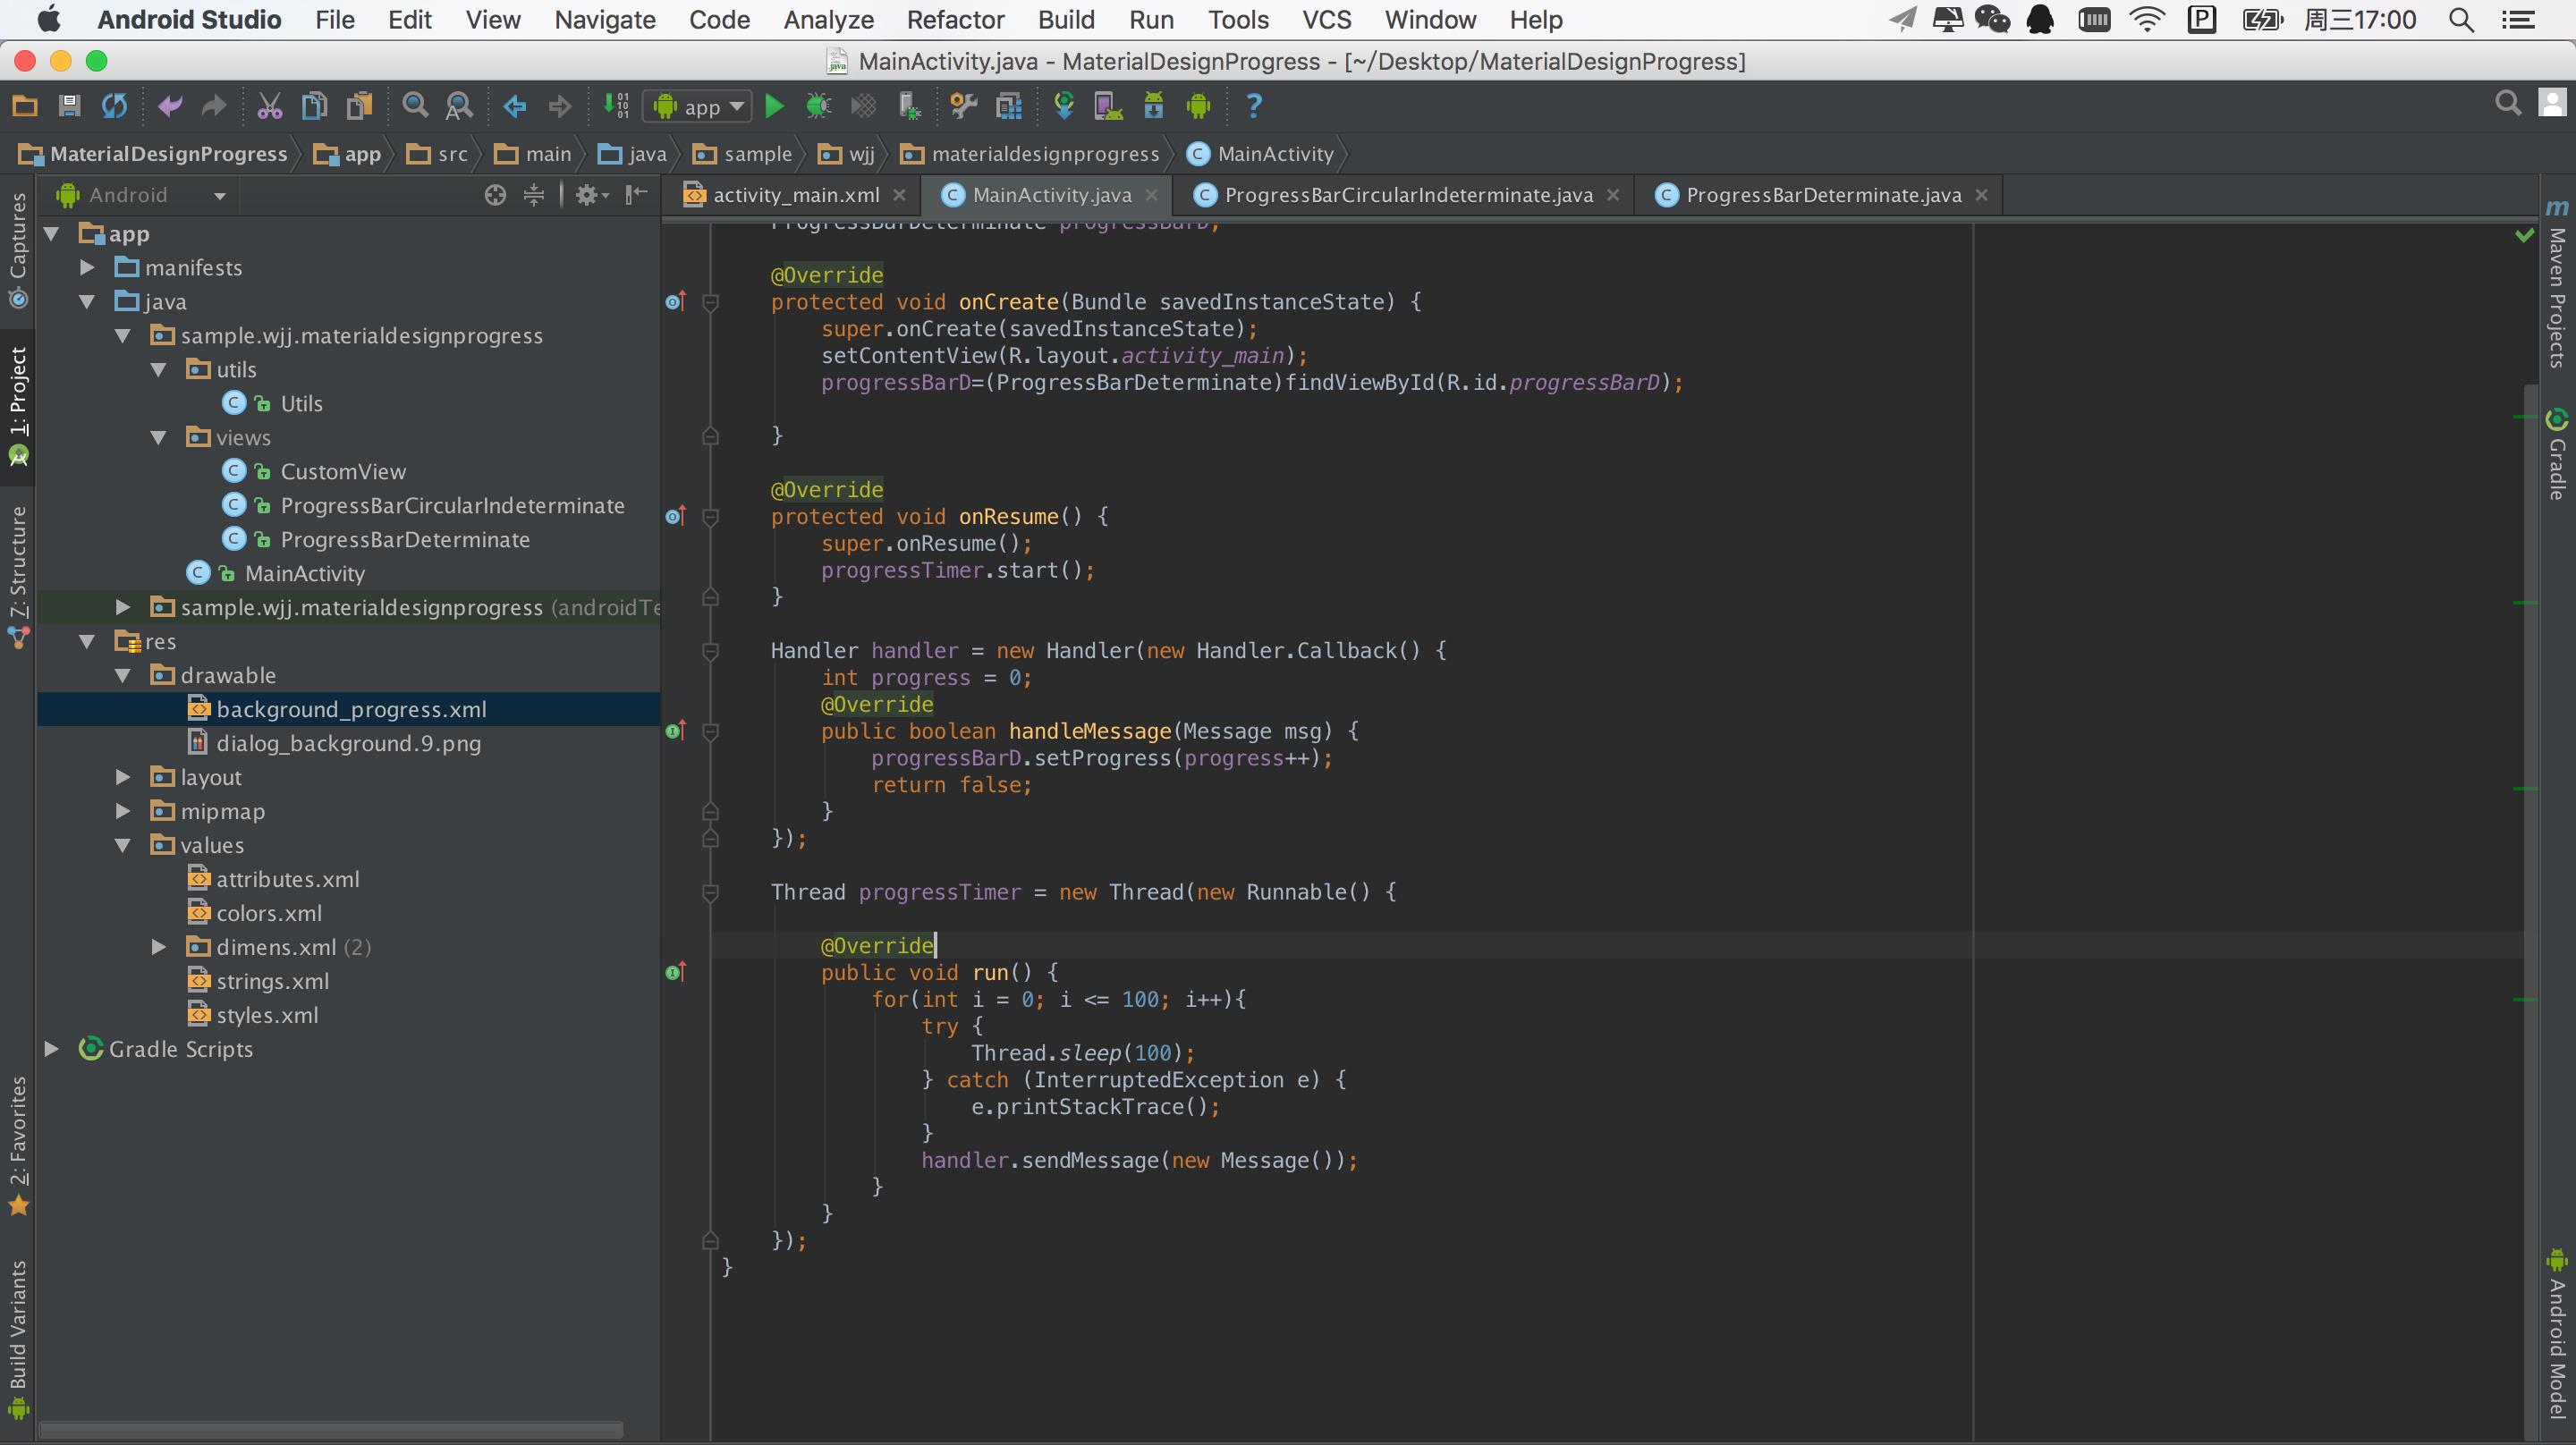Click the Save All toolbar icon
This screenshot has height=1445, width=2576.
(69, 106)
